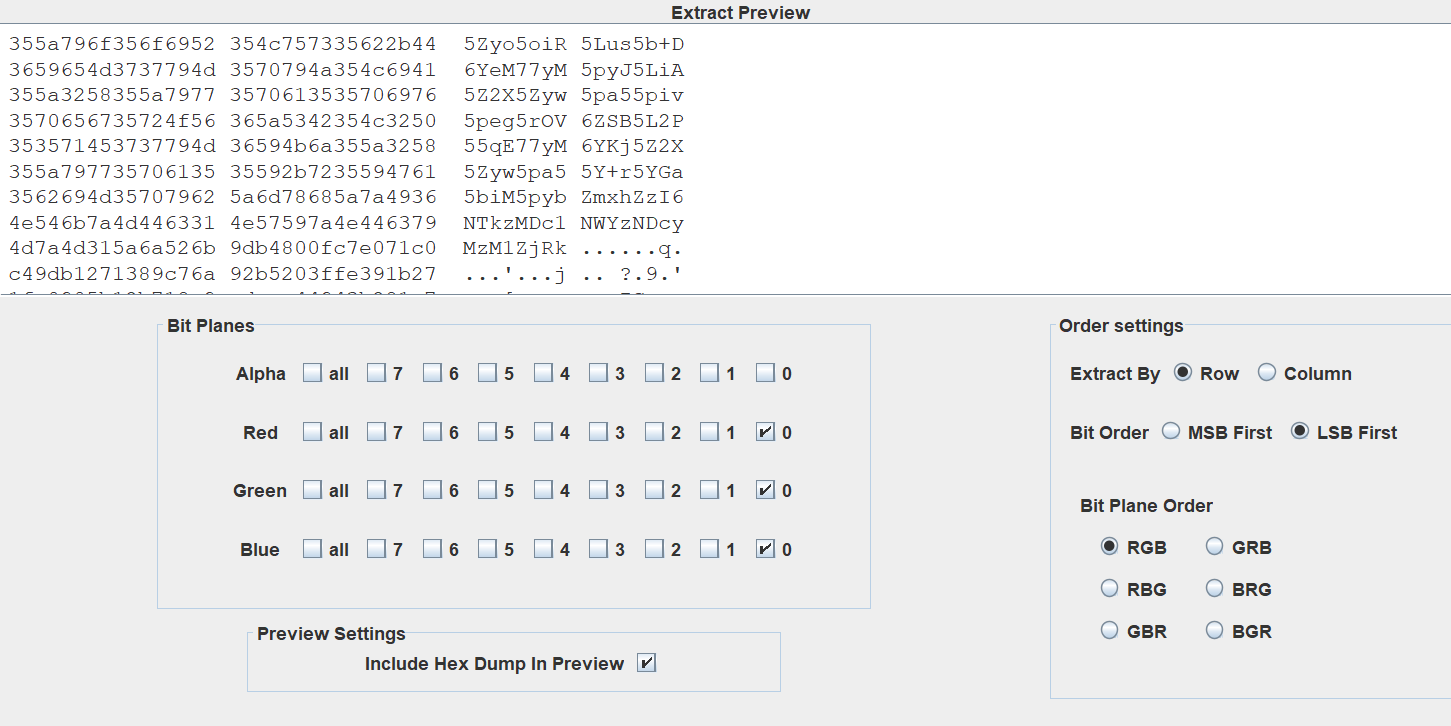Image resolution: width=1451 pixels, height=726 pixels.
Task: Select RBG bit plane order
Action: [x=1109, y=589]
